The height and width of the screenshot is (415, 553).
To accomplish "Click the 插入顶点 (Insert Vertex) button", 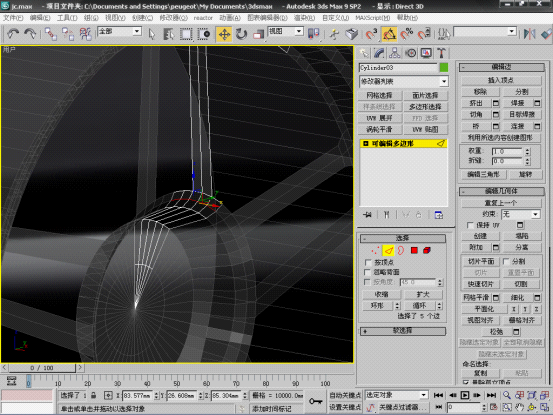I will click(501, 80).
